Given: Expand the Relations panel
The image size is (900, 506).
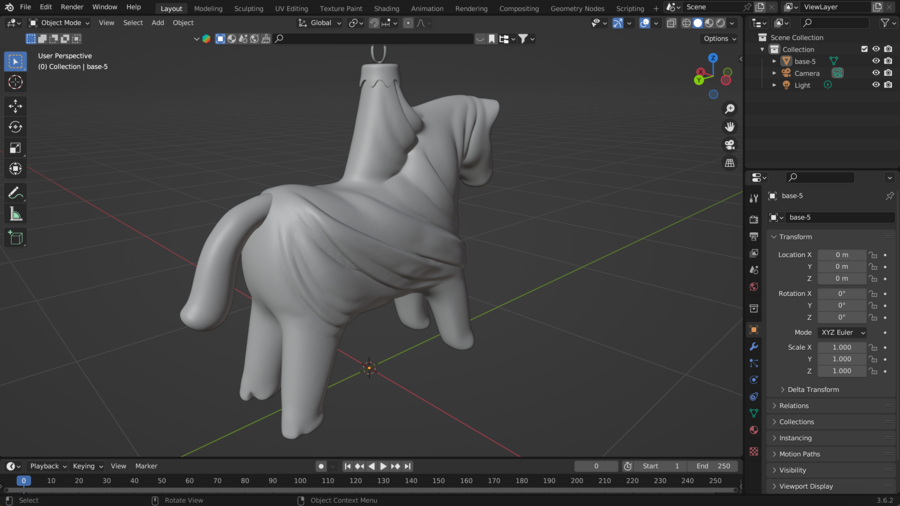Looking at the screenshot, I should pyautogui.click(x=794, y=406).
